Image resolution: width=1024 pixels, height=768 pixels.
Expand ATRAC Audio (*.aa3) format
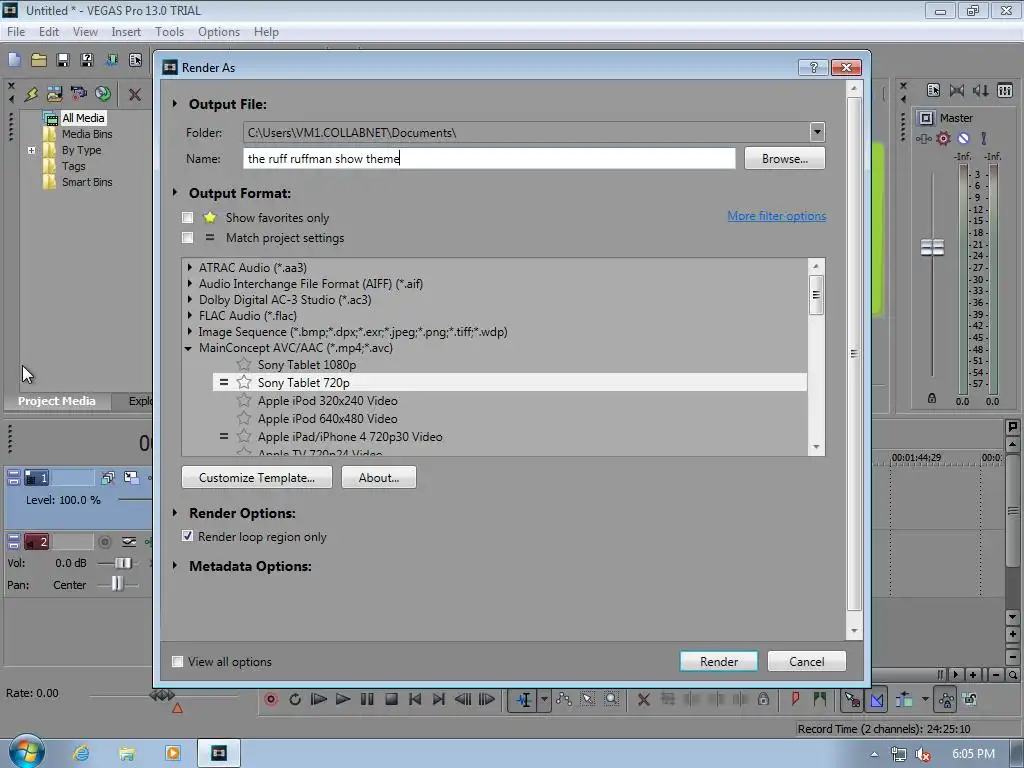[x=189, y=267]
